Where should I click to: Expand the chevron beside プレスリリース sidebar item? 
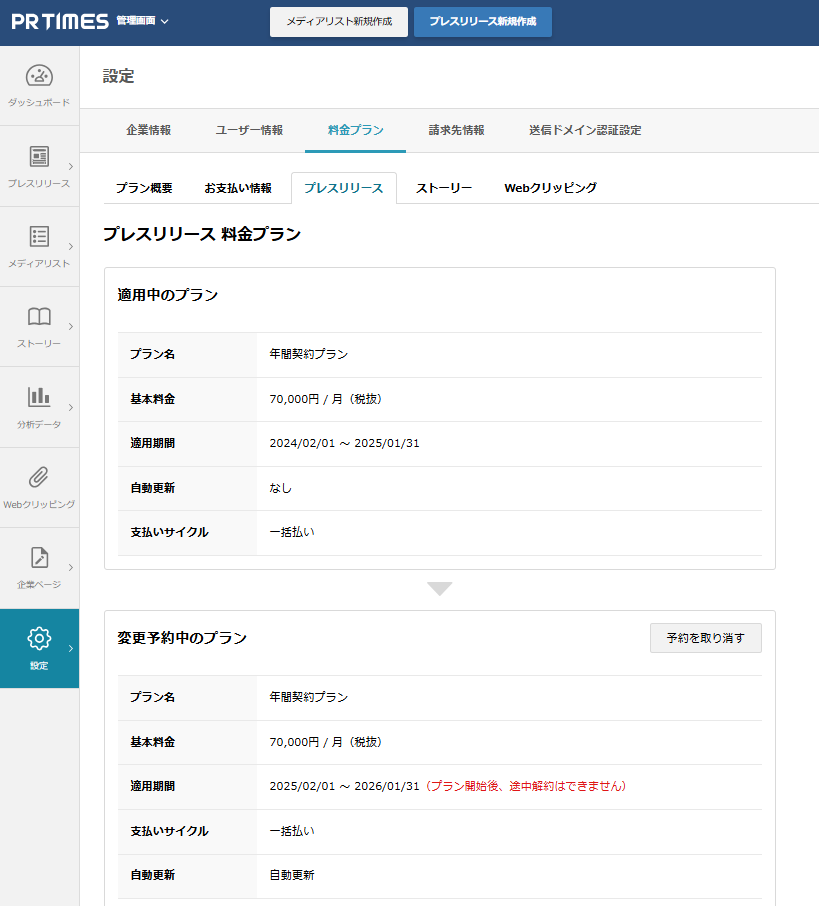[70, 166]
